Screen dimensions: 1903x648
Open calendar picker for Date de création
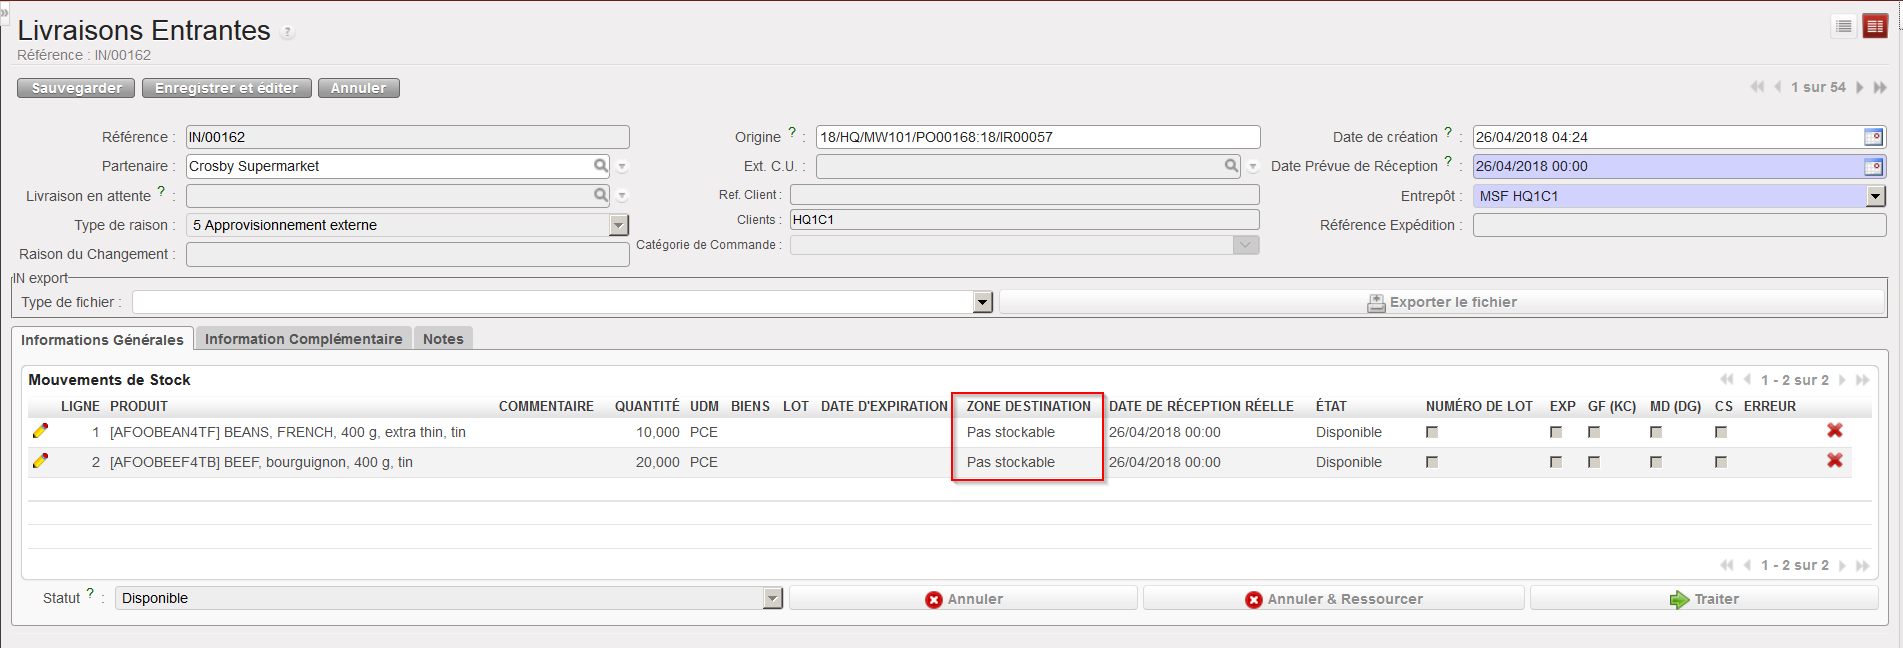tap(1873, 137)
